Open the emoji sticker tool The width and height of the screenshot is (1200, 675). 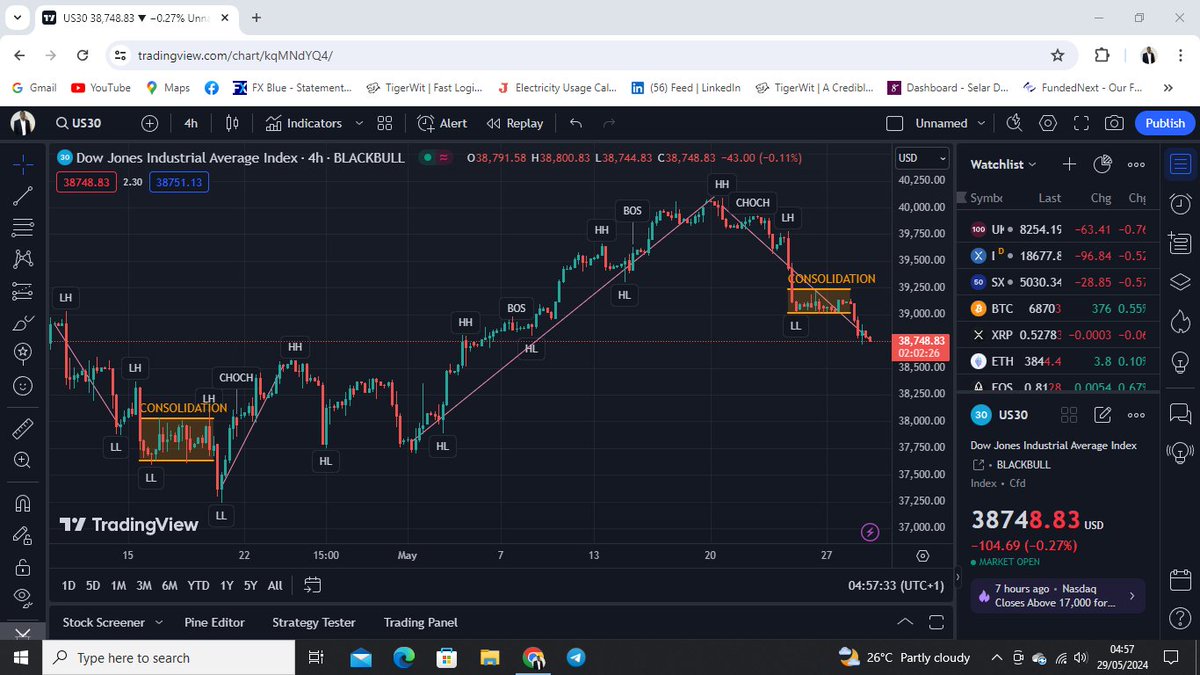(23, 385)
